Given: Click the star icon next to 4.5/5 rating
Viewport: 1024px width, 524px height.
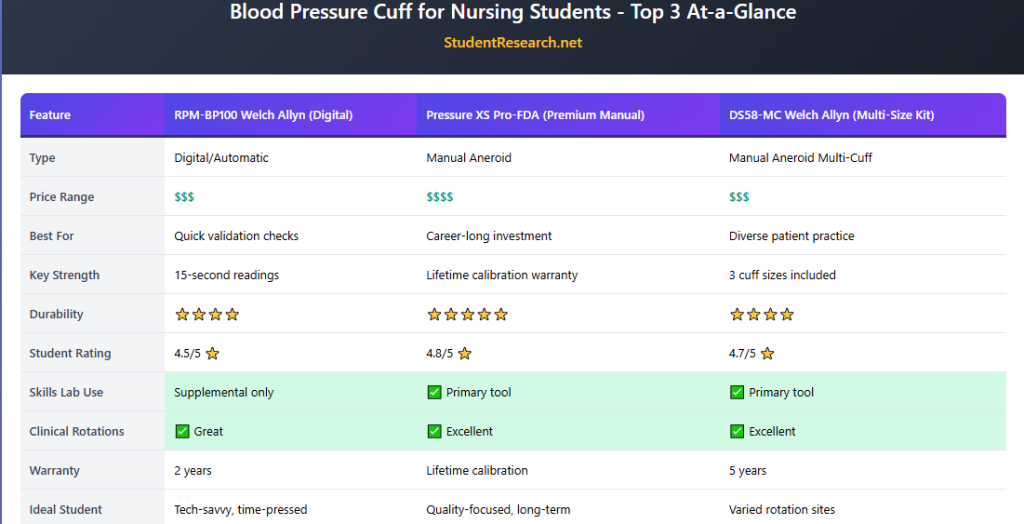Looking at the screenshot, I should point(212,353).
